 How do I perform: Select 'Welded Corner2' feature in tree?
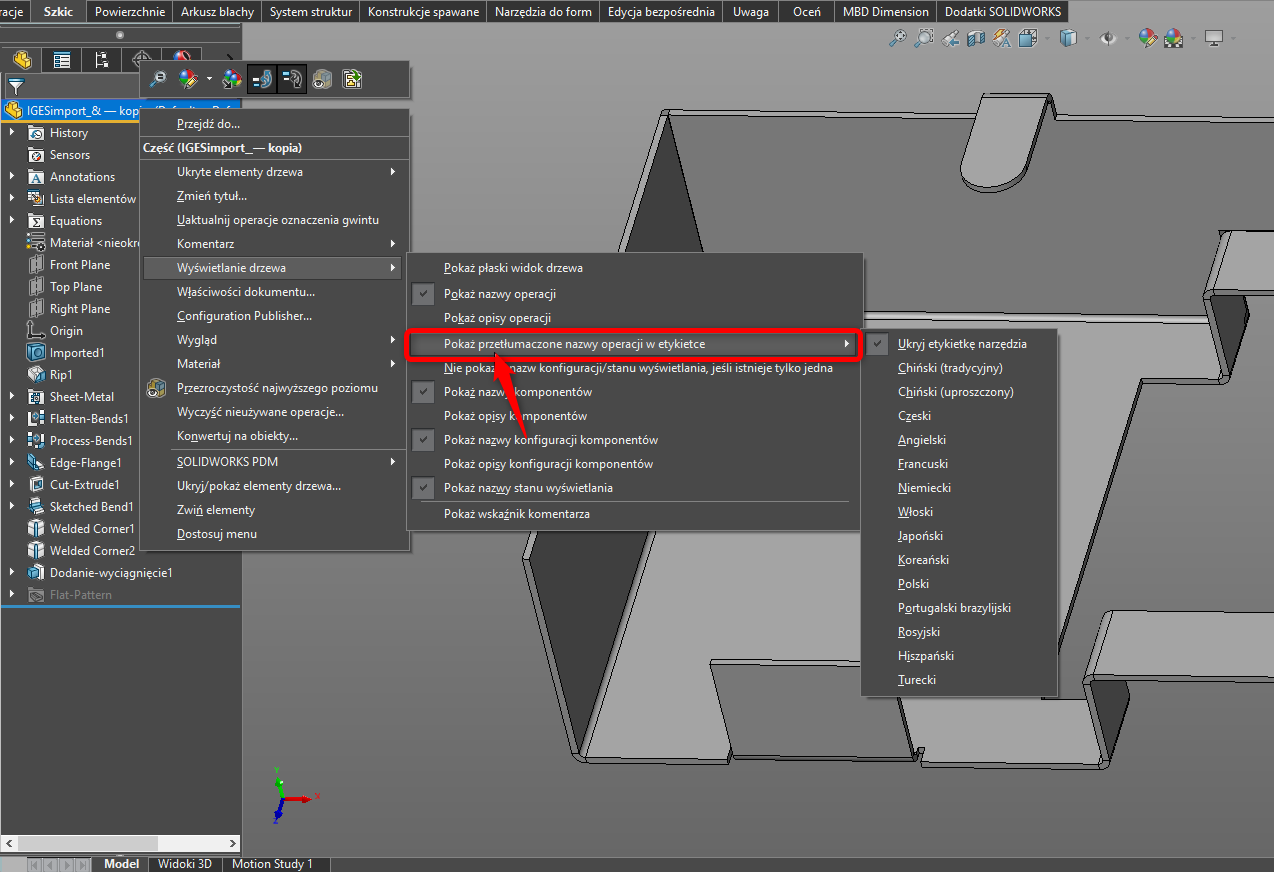click(x=92, y=551)
